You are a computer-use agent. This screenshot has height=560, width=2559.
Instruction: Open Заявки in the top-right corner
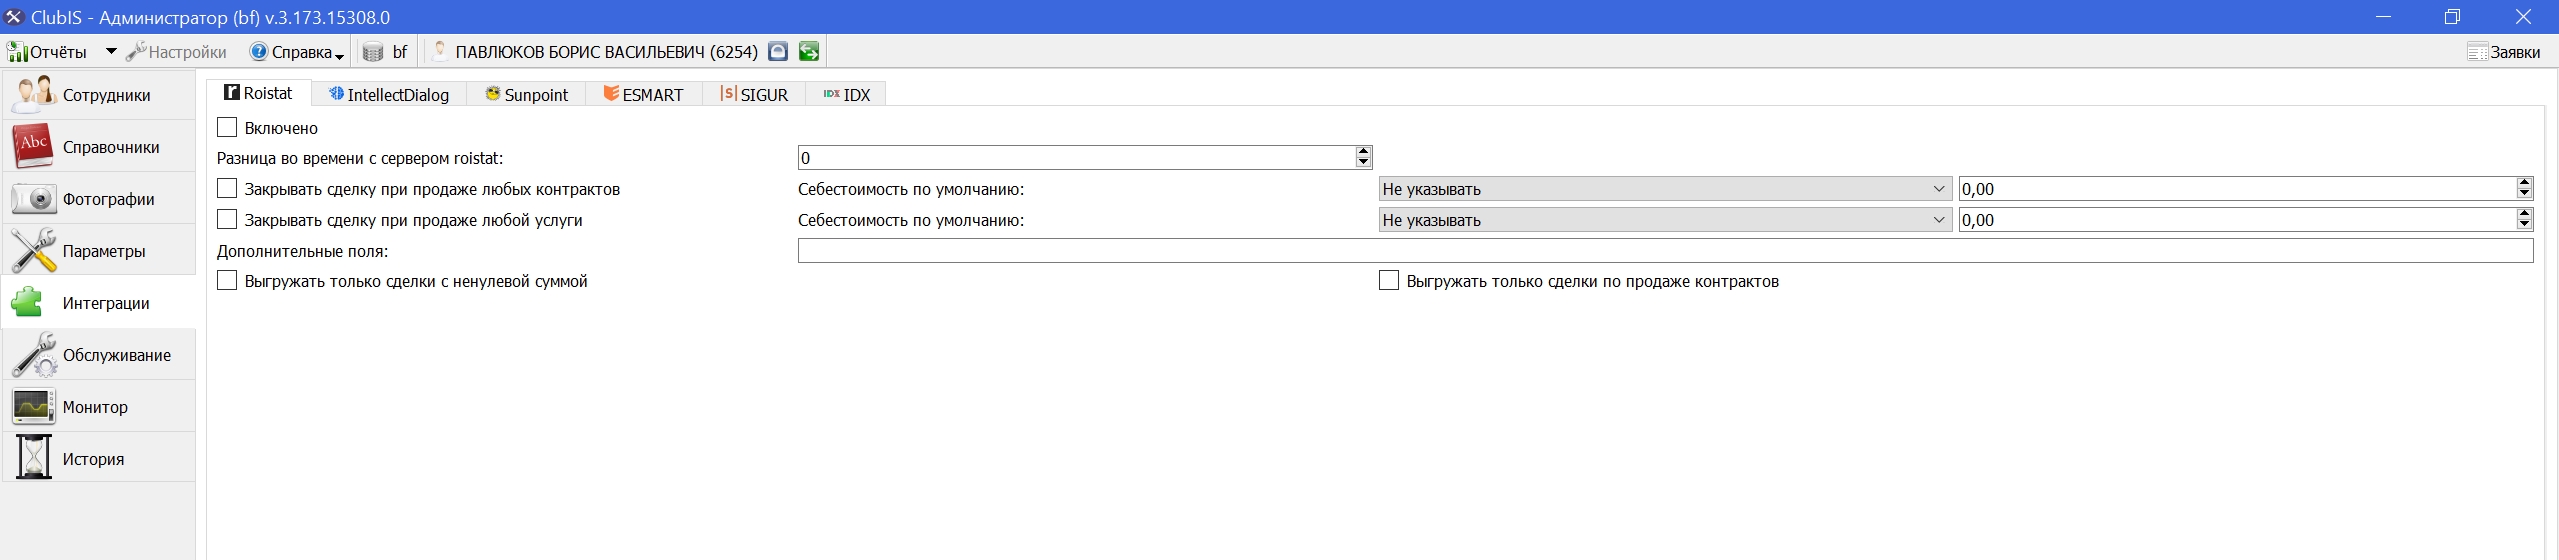point(2504,52)
